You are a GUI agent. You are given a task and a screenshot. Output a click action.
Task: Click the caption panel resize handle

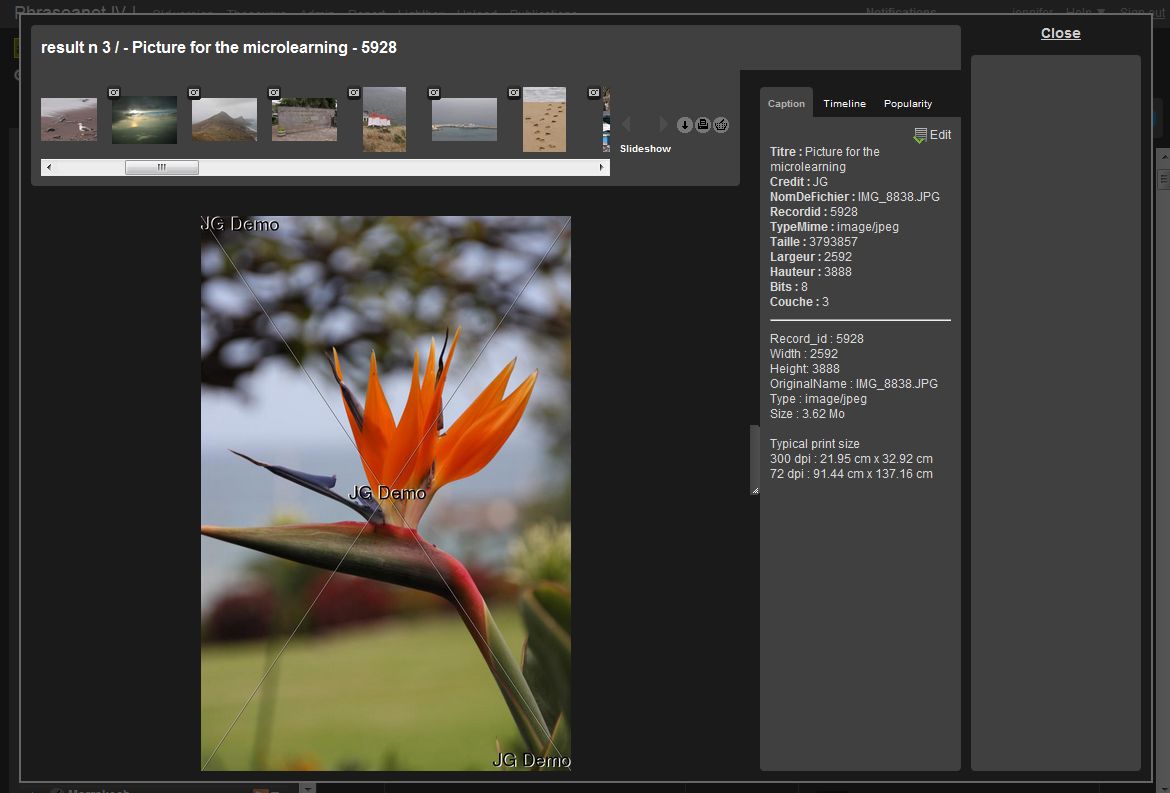coord(755,460)
